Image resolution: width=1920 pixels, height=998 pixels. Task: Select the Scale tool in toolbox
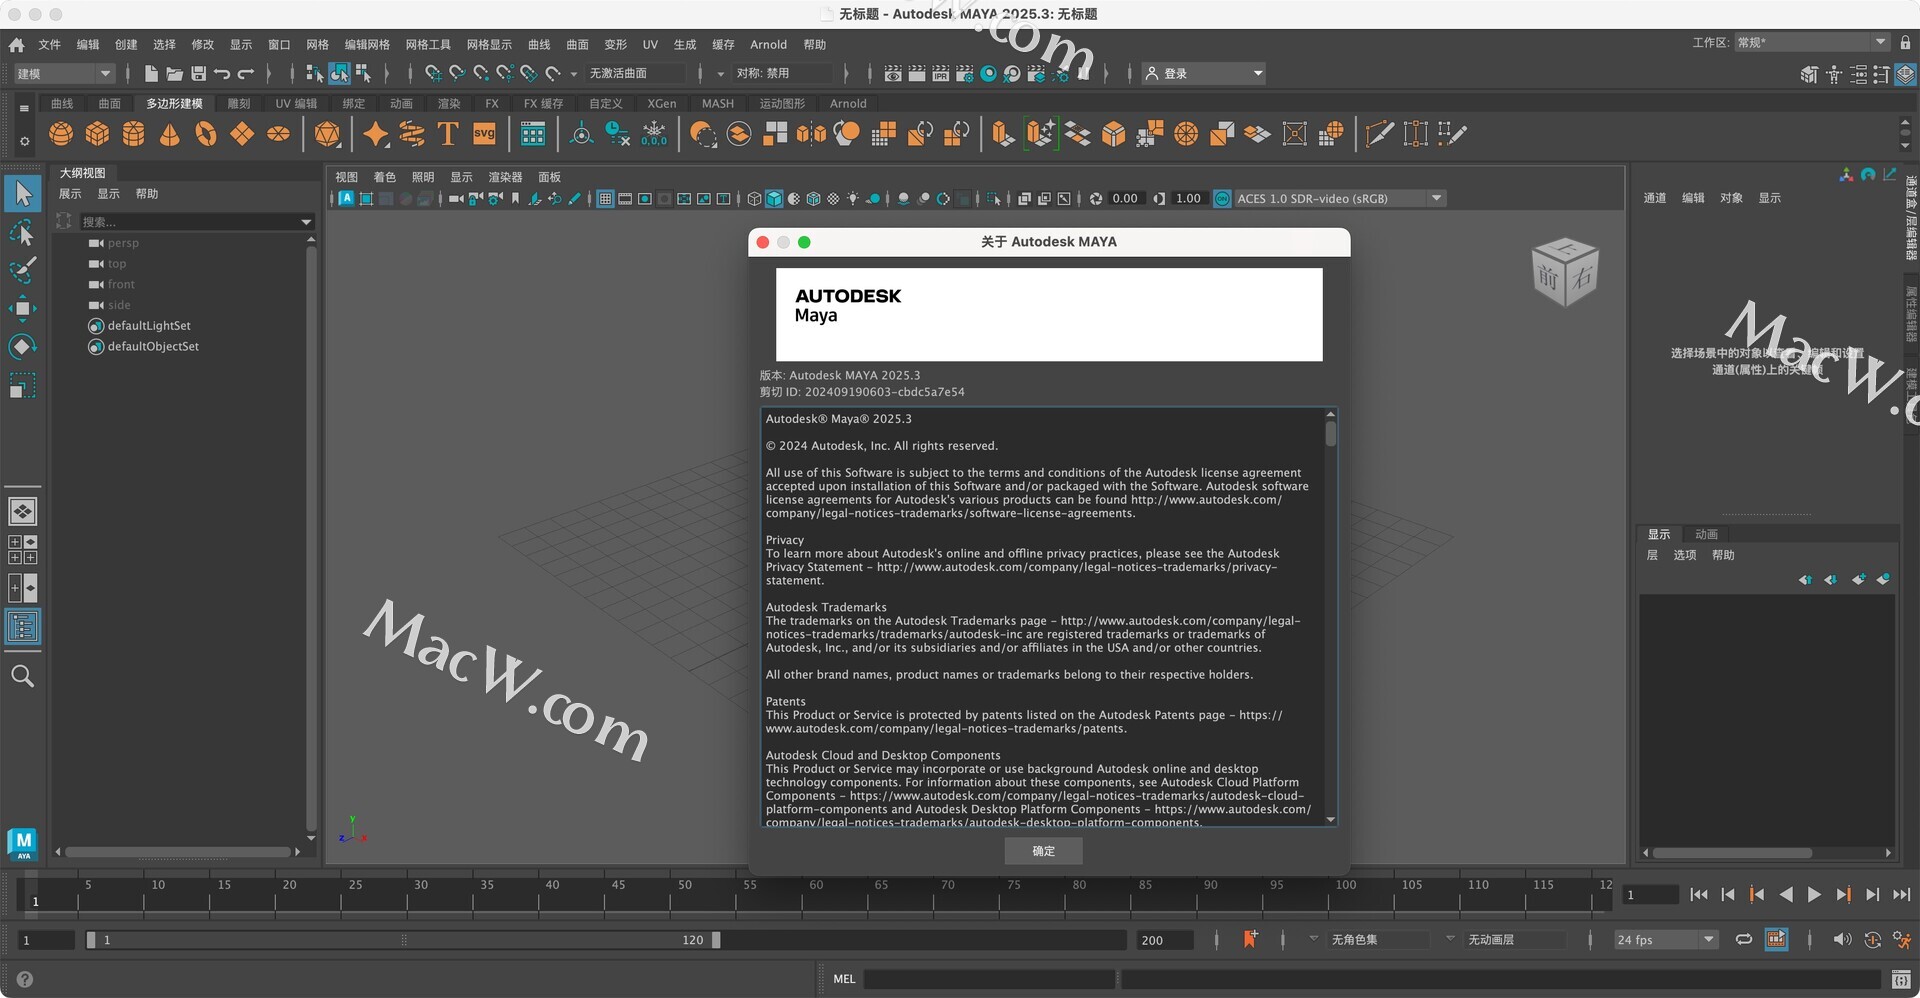[22, 386]
